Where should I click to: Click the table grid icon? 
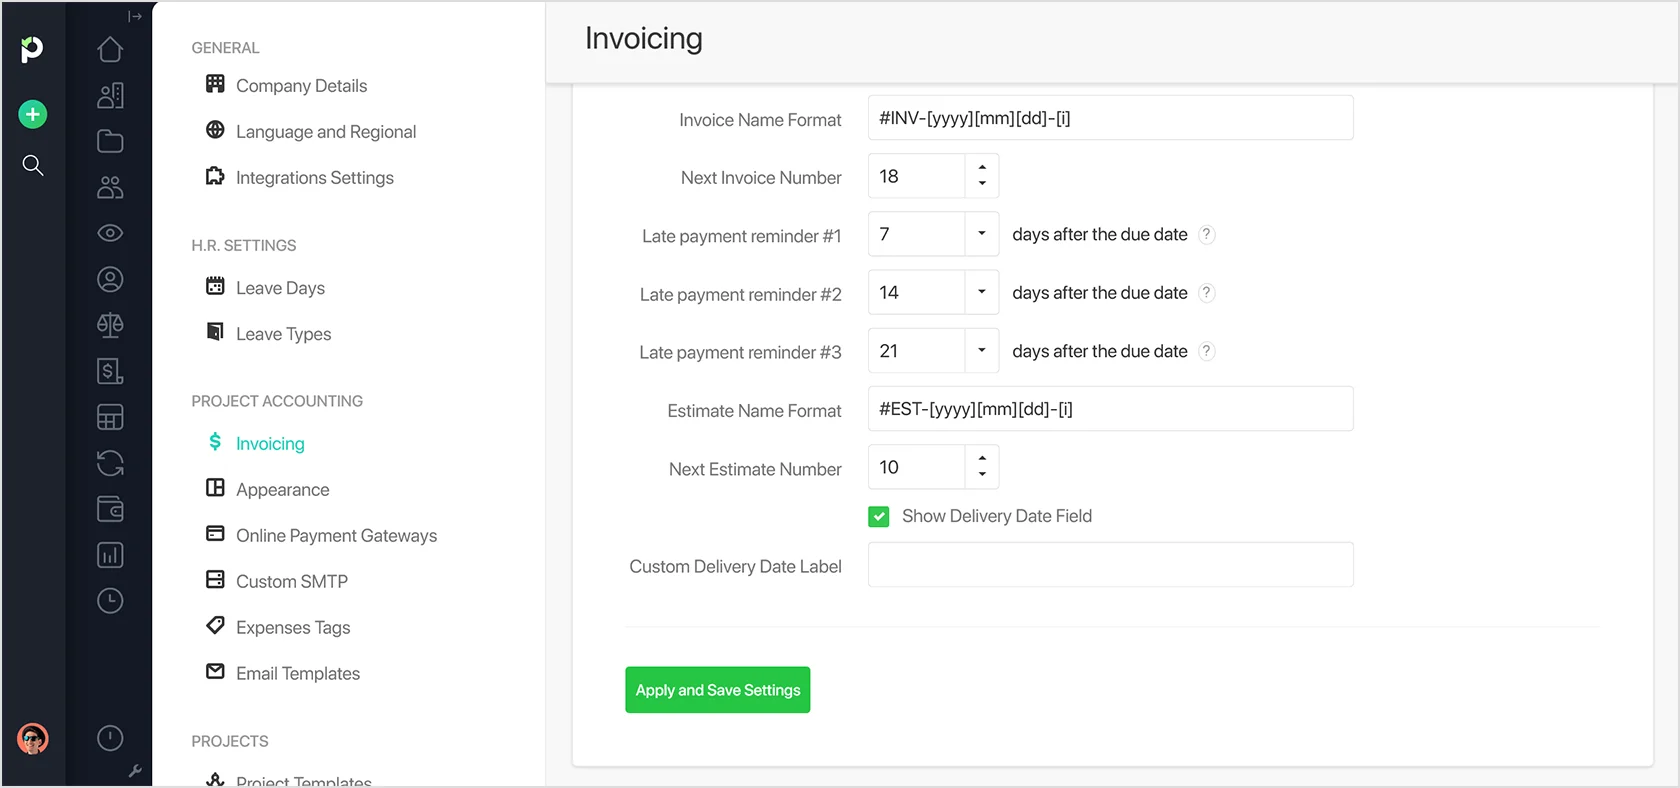point(110,417)
